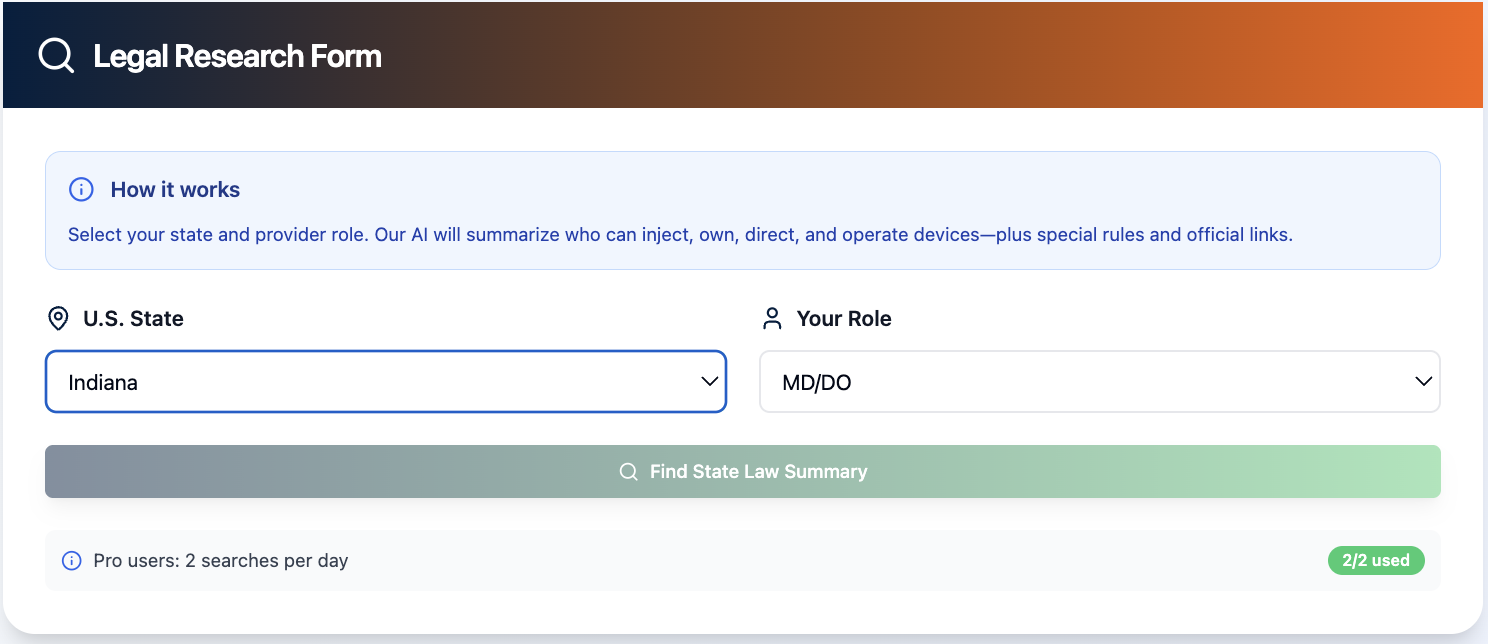The image size is (1488, 644).
Task: Click the location pin icon by U.S. State
Action: 59,319
